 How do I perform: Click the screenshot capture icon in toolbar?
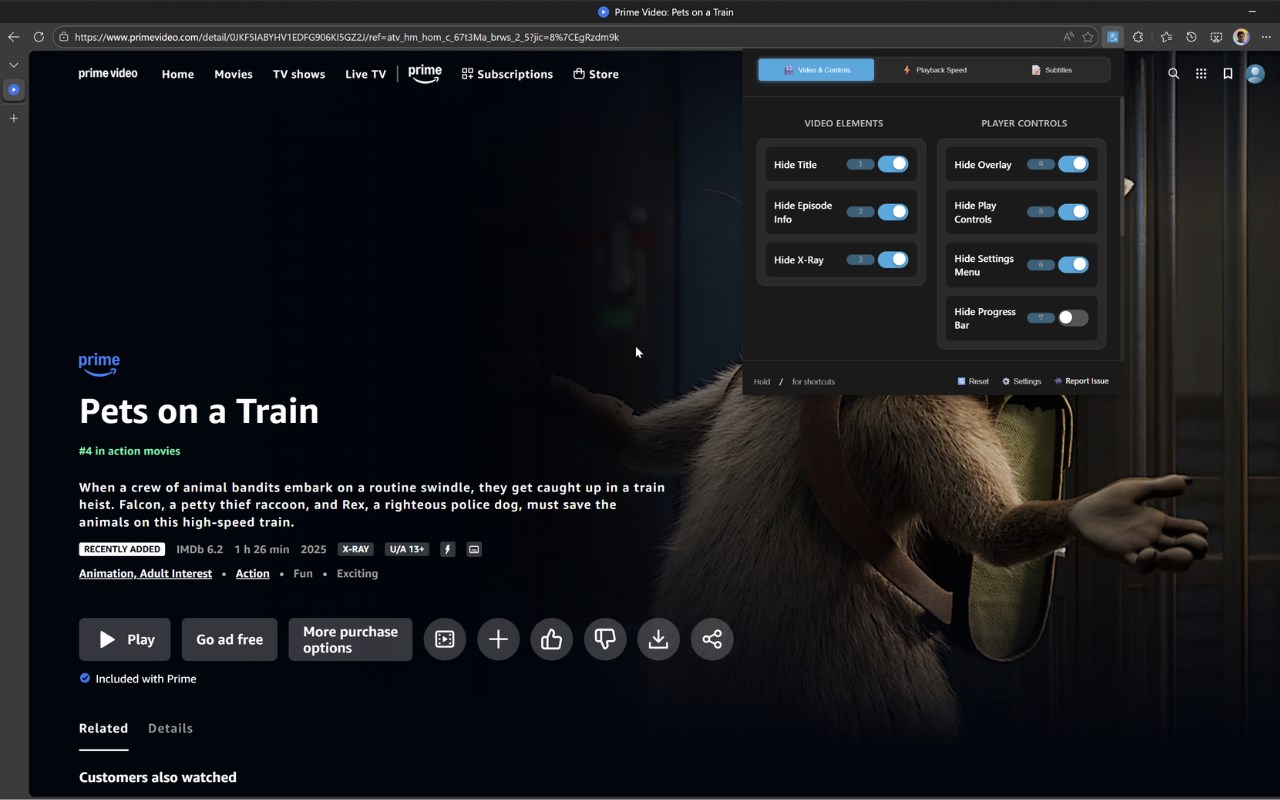[x=1216, y=37]
